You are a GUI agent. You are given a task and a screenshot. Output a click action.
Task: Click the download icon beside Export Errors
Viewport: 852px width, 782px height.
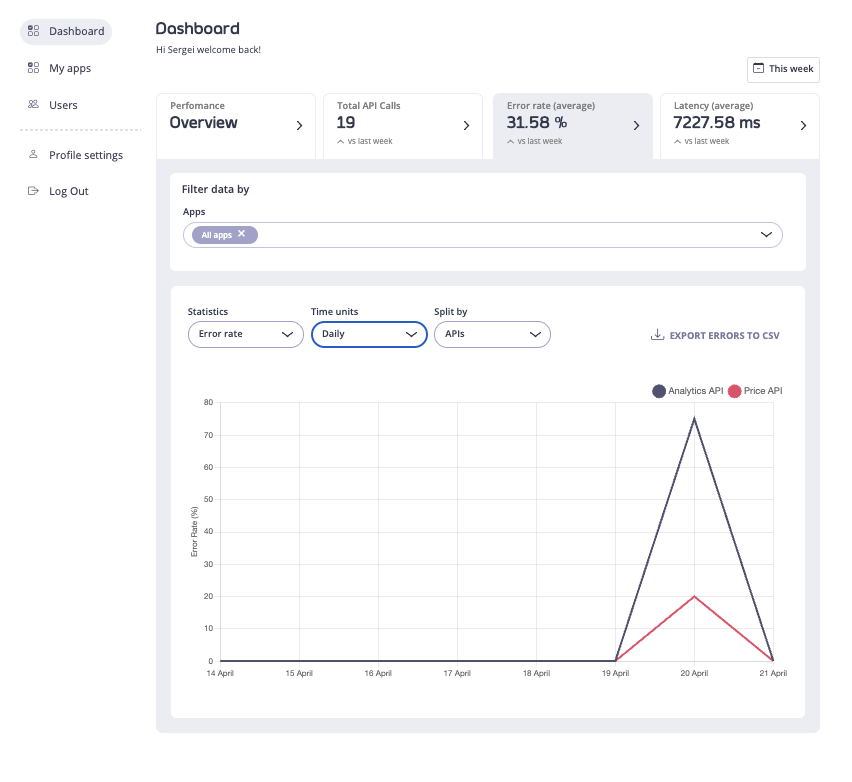pos(659,335)
